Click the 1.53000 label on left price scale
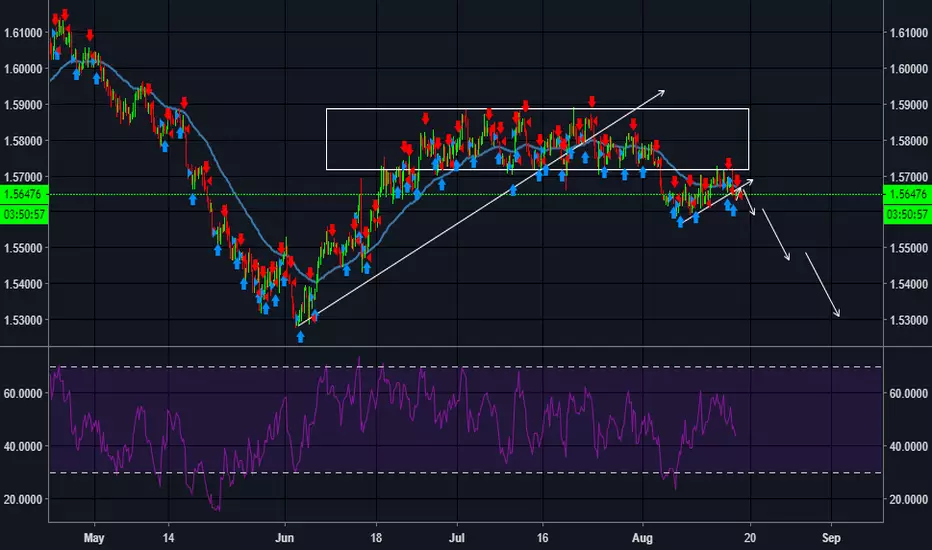The height and width of the screenshot is (550, 932). coord(23,320)
